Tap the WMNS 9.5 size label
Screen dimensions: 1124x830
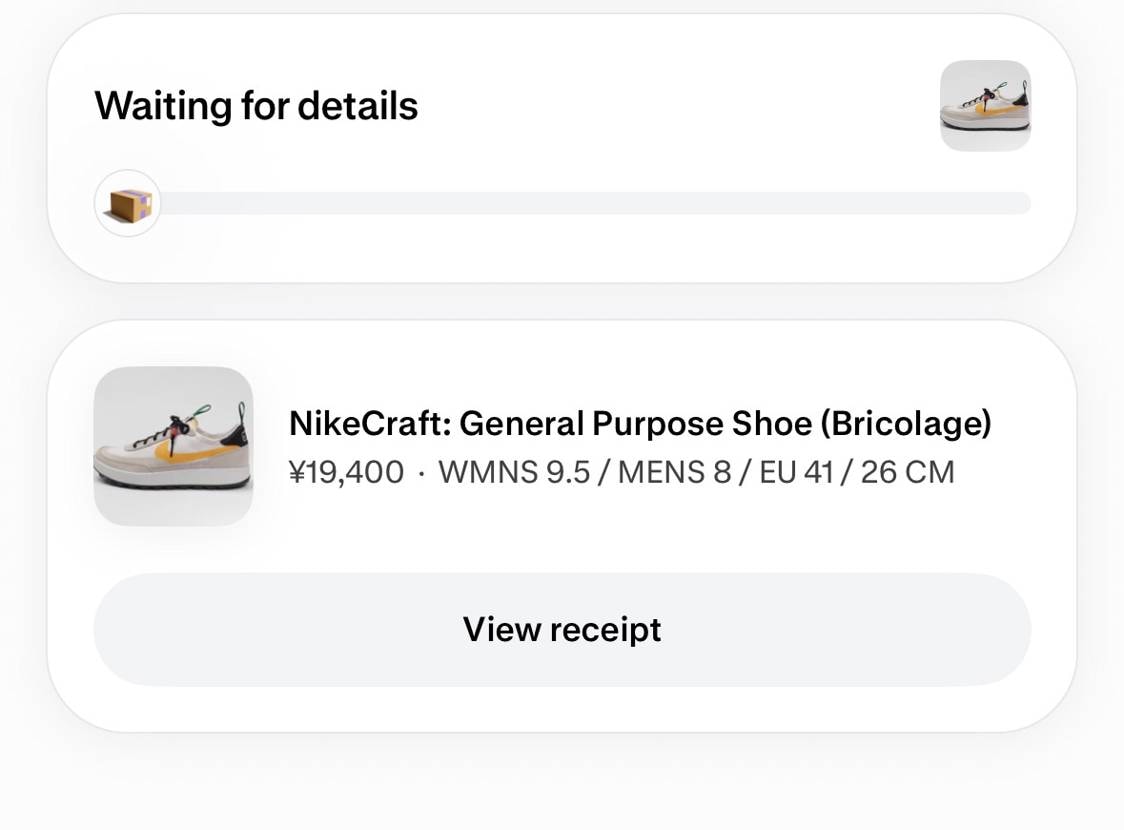tap(514, 472)
